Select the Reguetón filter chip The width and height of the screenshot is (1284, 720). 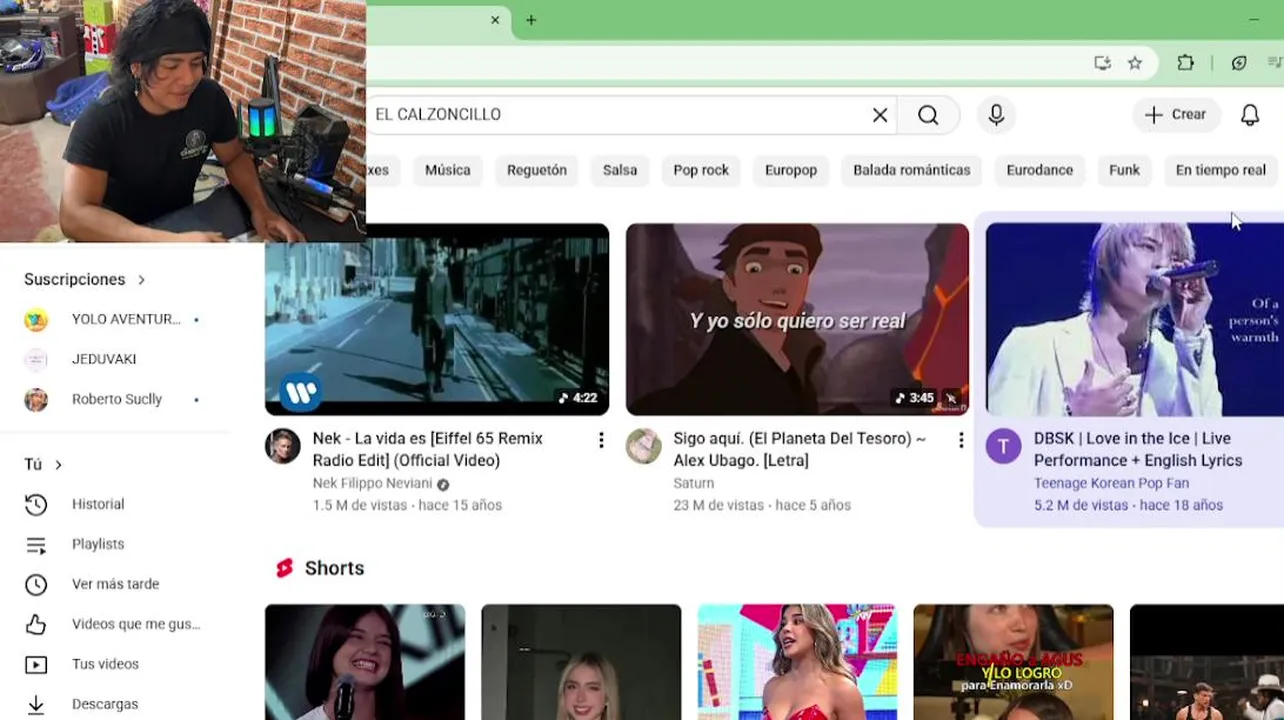click(x=537, y=170)
